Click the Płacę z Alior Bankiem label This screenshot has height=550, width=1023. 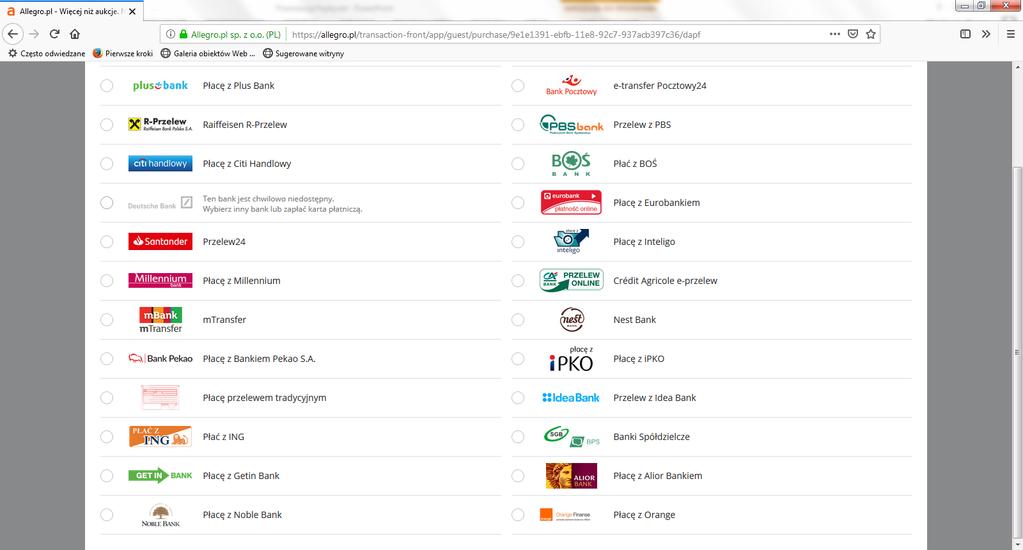pyautogui.click(x=658, y=476)
